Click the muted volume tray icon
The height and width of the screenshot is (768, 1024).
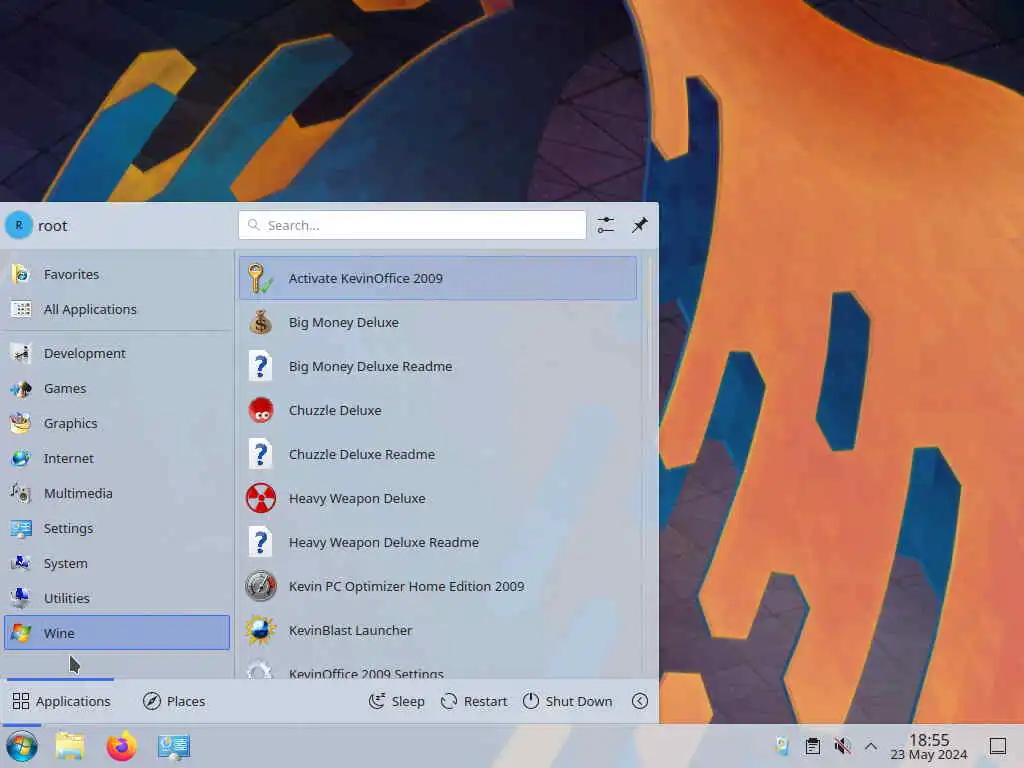click(842, 746)
